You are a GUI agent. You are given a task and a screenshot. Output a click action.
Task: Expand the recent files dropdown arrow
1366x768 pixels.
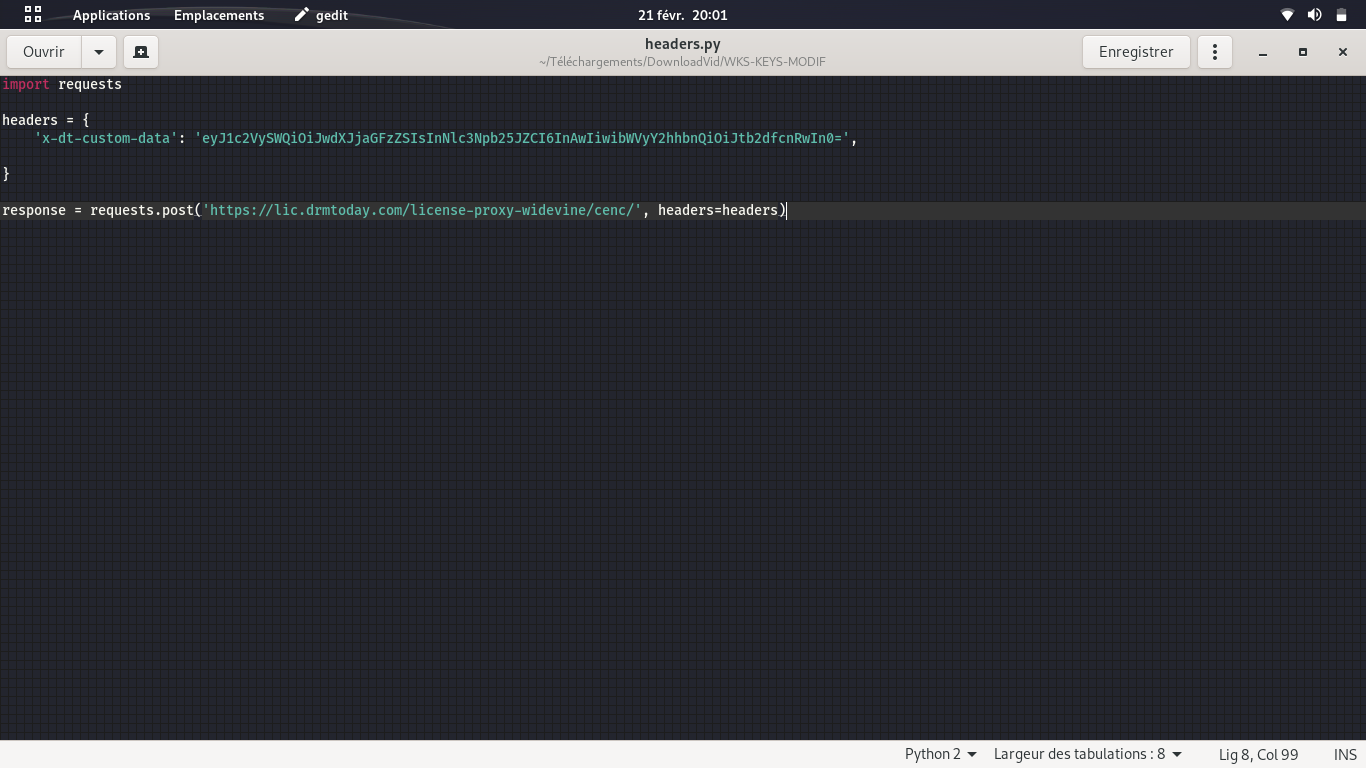point(98,52)
